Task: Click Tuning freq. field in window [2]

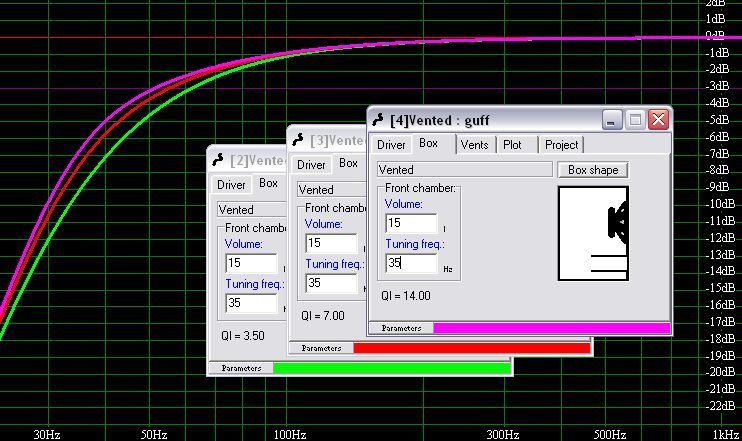Action: click(x=251, y=303)
